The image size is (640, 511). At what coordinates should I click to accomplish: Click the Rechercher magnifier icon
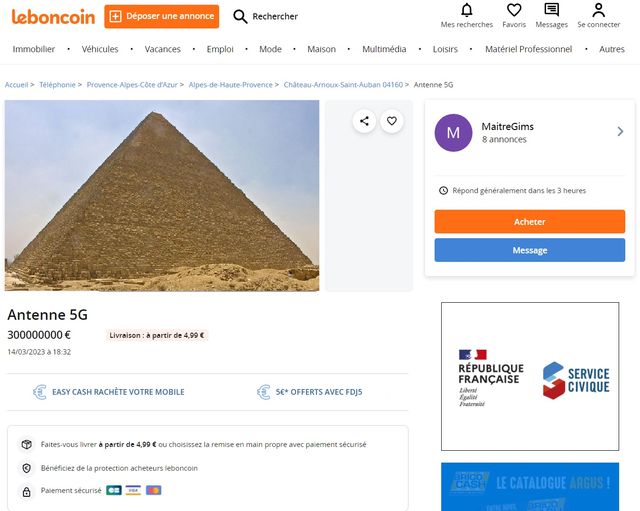(x=240, y=16)
